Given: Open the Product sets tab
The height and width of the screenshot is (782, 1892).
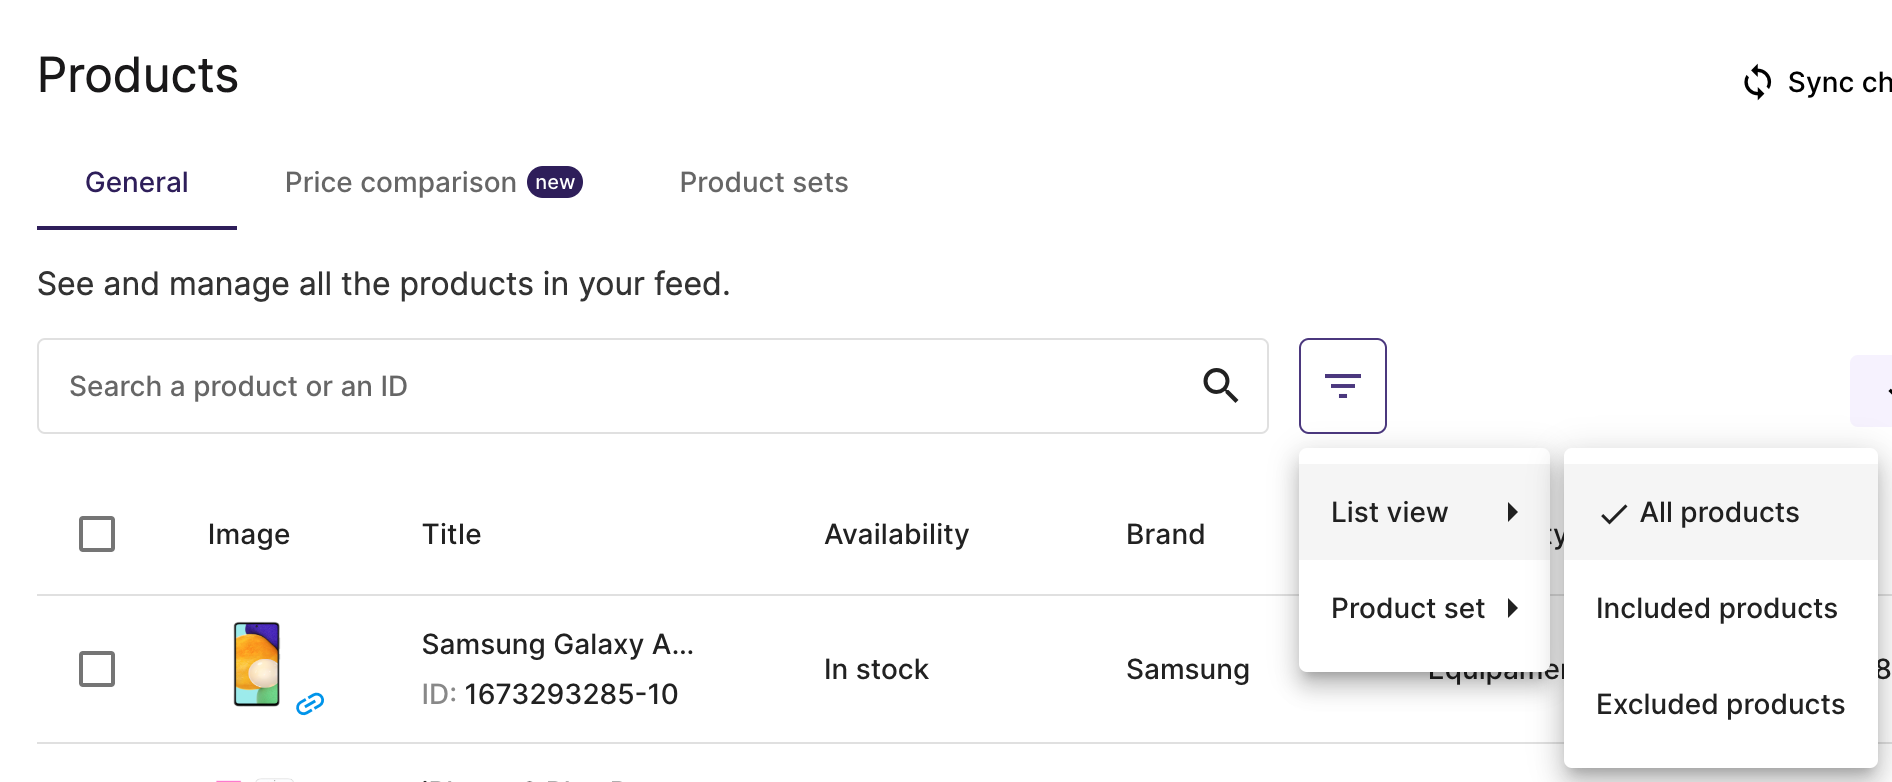Looking at the screenshot, I should click(764, 182).
